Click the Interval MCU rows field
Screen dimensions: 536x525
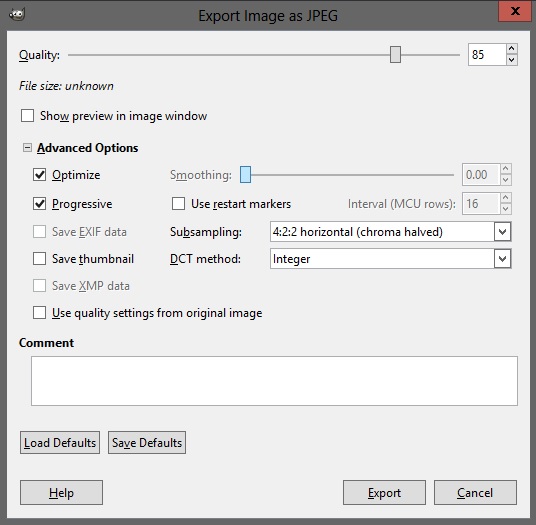click(x=481, y=204)
